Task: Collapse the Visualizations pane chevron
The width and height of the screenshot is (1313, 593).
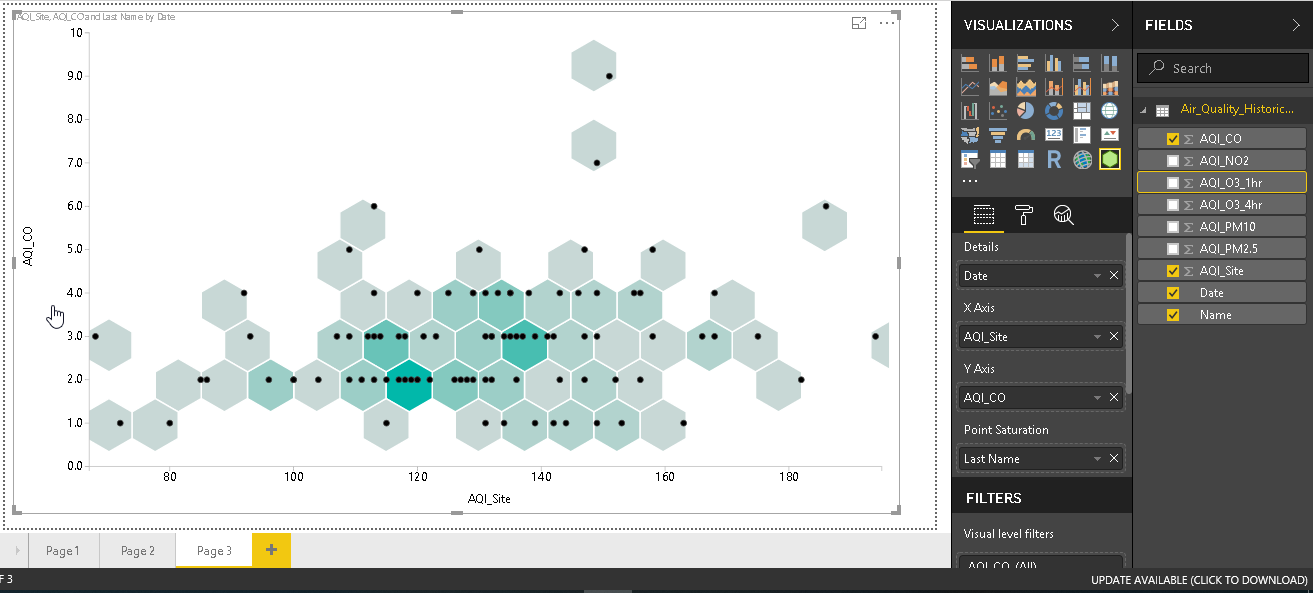Action: (x=1115, y=25)
